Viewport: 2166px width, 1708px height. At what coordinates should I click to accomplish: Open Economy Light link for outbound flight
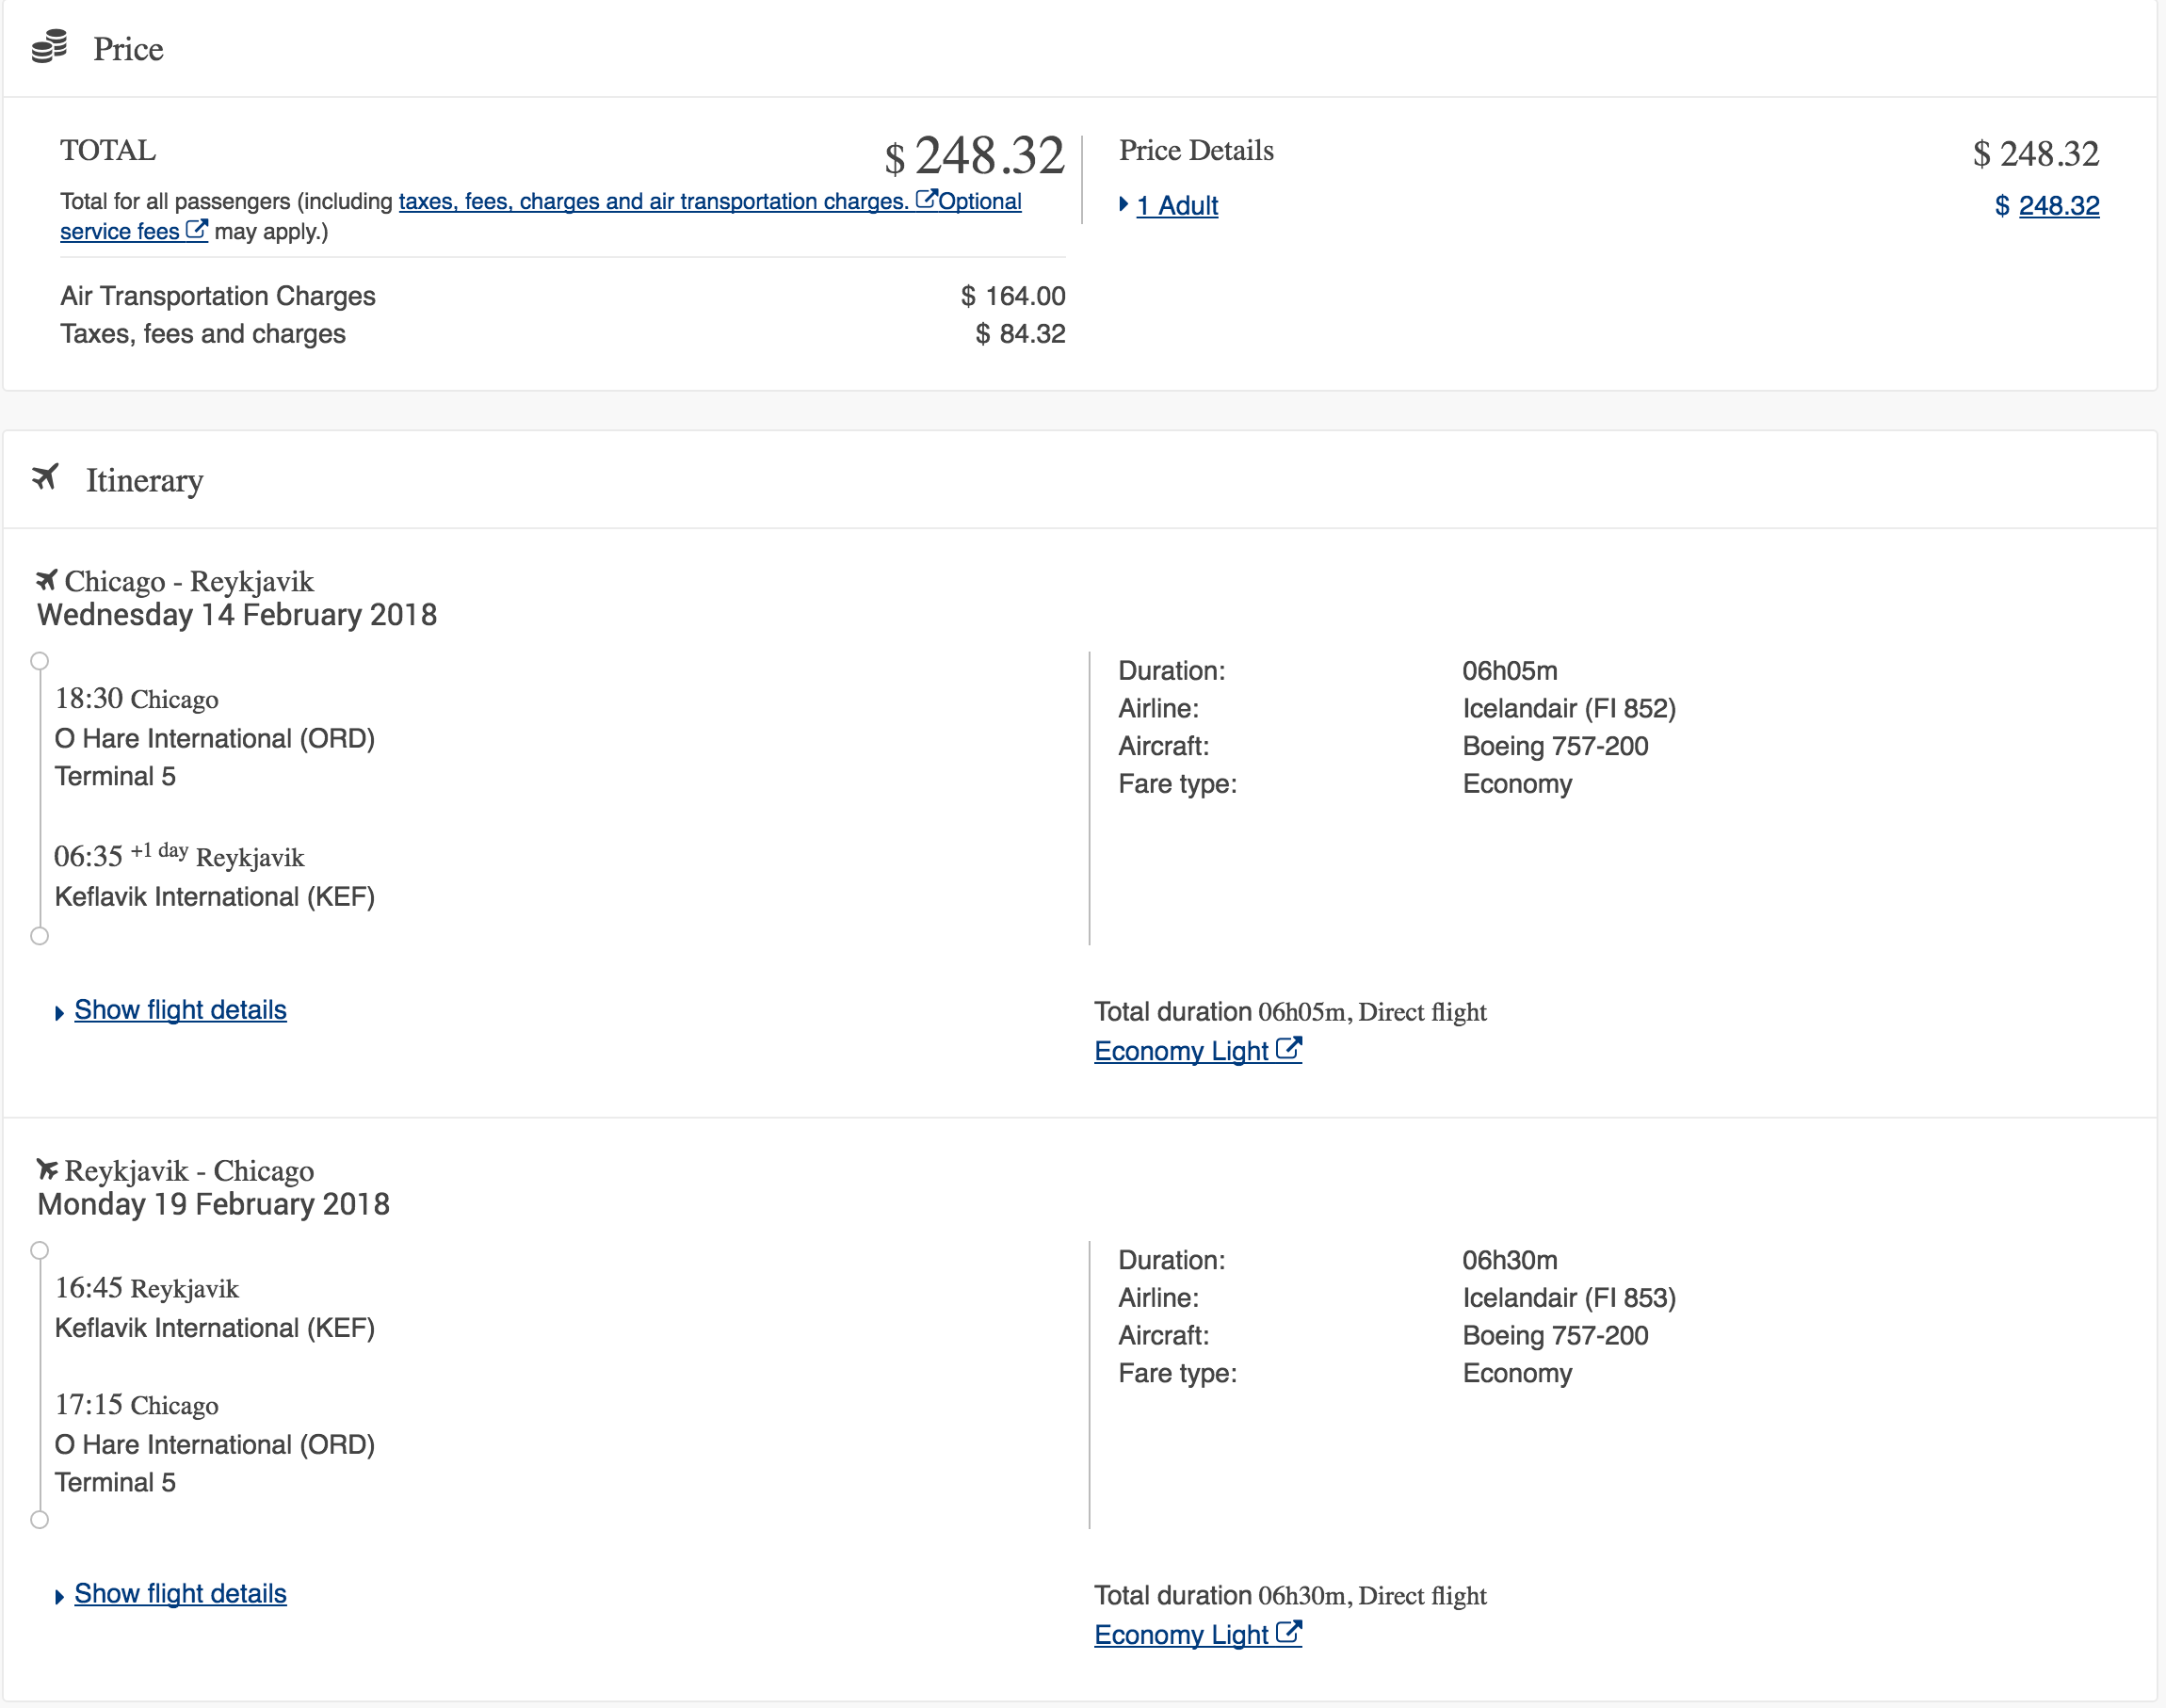pyautogui.click(x=1181, y=1051)
